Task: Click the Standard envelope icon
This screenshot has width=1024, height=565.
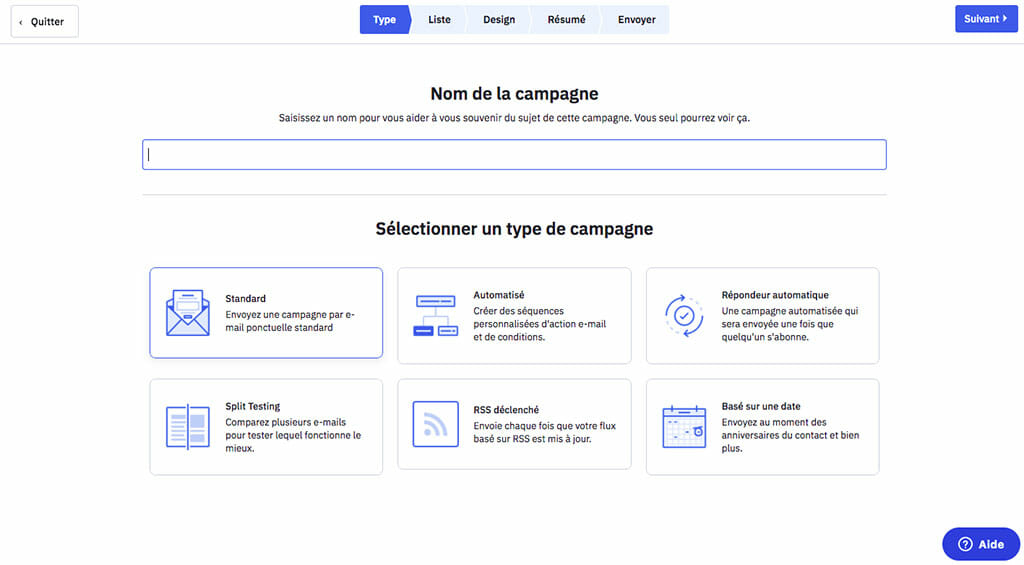Action: (187, 313)
